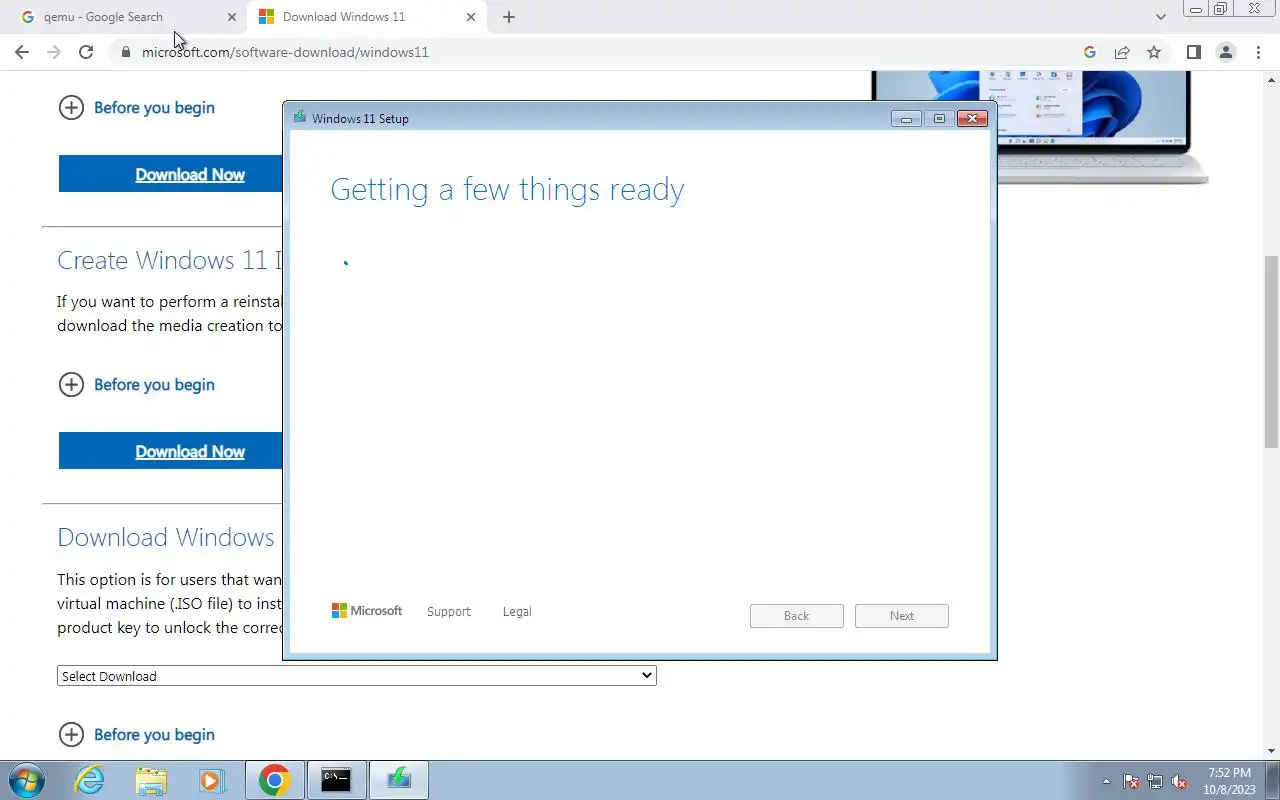Close the qemu Google Search tab
1280x800 pixels.
click(232, 17)
